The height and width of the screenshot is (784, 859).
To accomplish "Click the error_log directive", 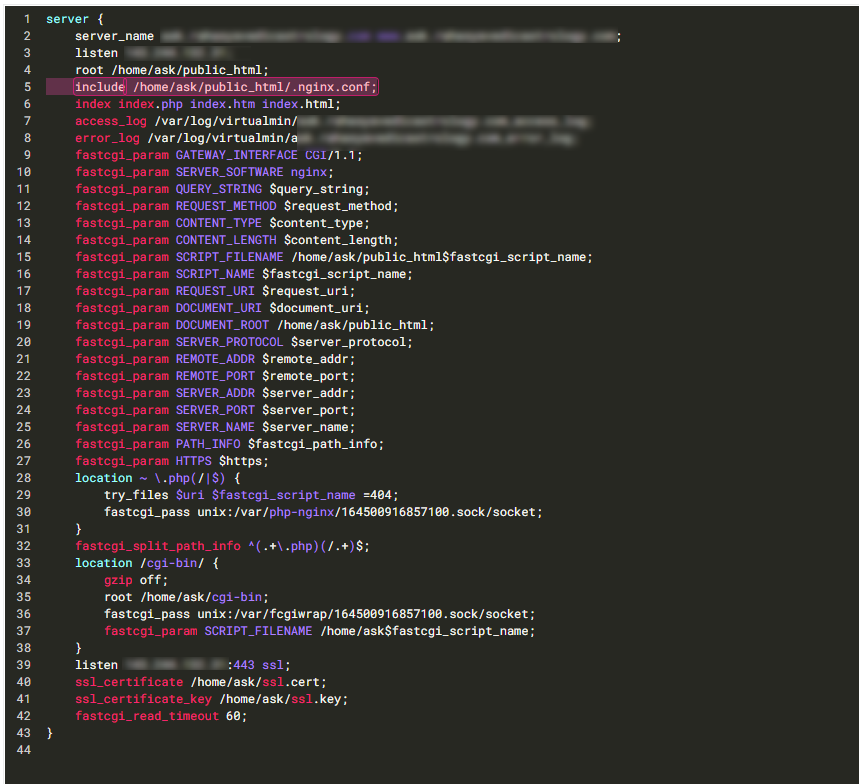I will [107, 138].
